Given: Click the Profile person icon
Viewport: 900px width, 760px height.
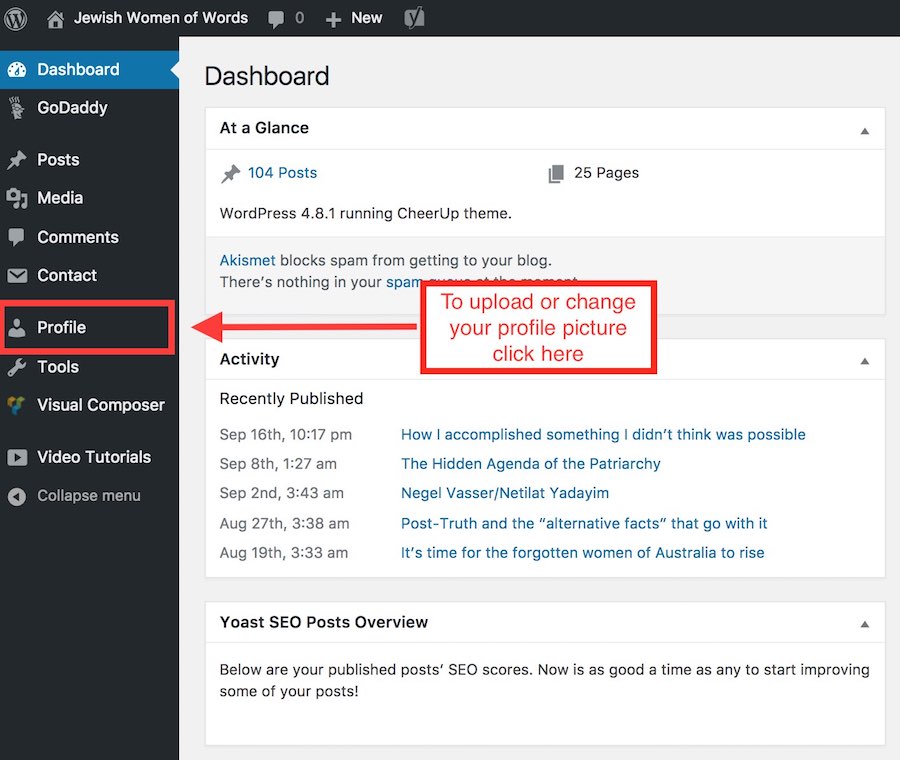Looking at the screenshot, I should pos(17,327).
